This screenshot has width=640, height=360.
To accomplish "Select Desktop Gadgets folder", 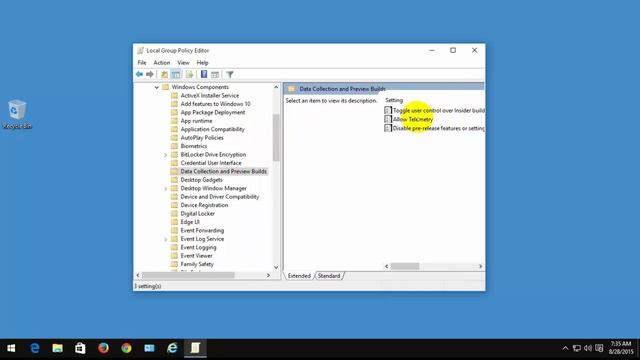I will click(202, 180).
